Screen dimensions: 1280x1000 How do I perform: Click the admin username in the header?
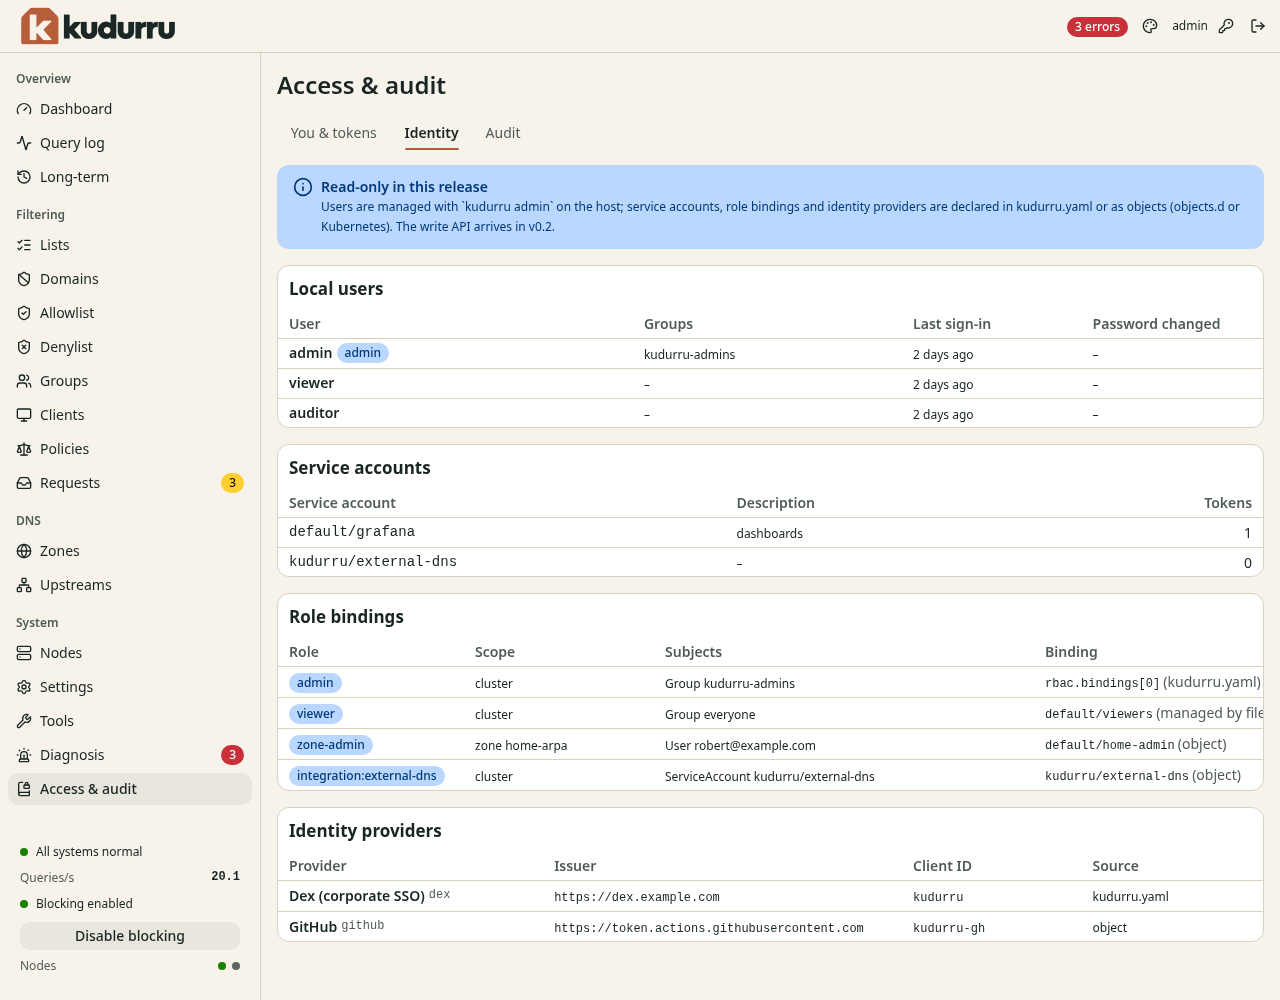1190,26
